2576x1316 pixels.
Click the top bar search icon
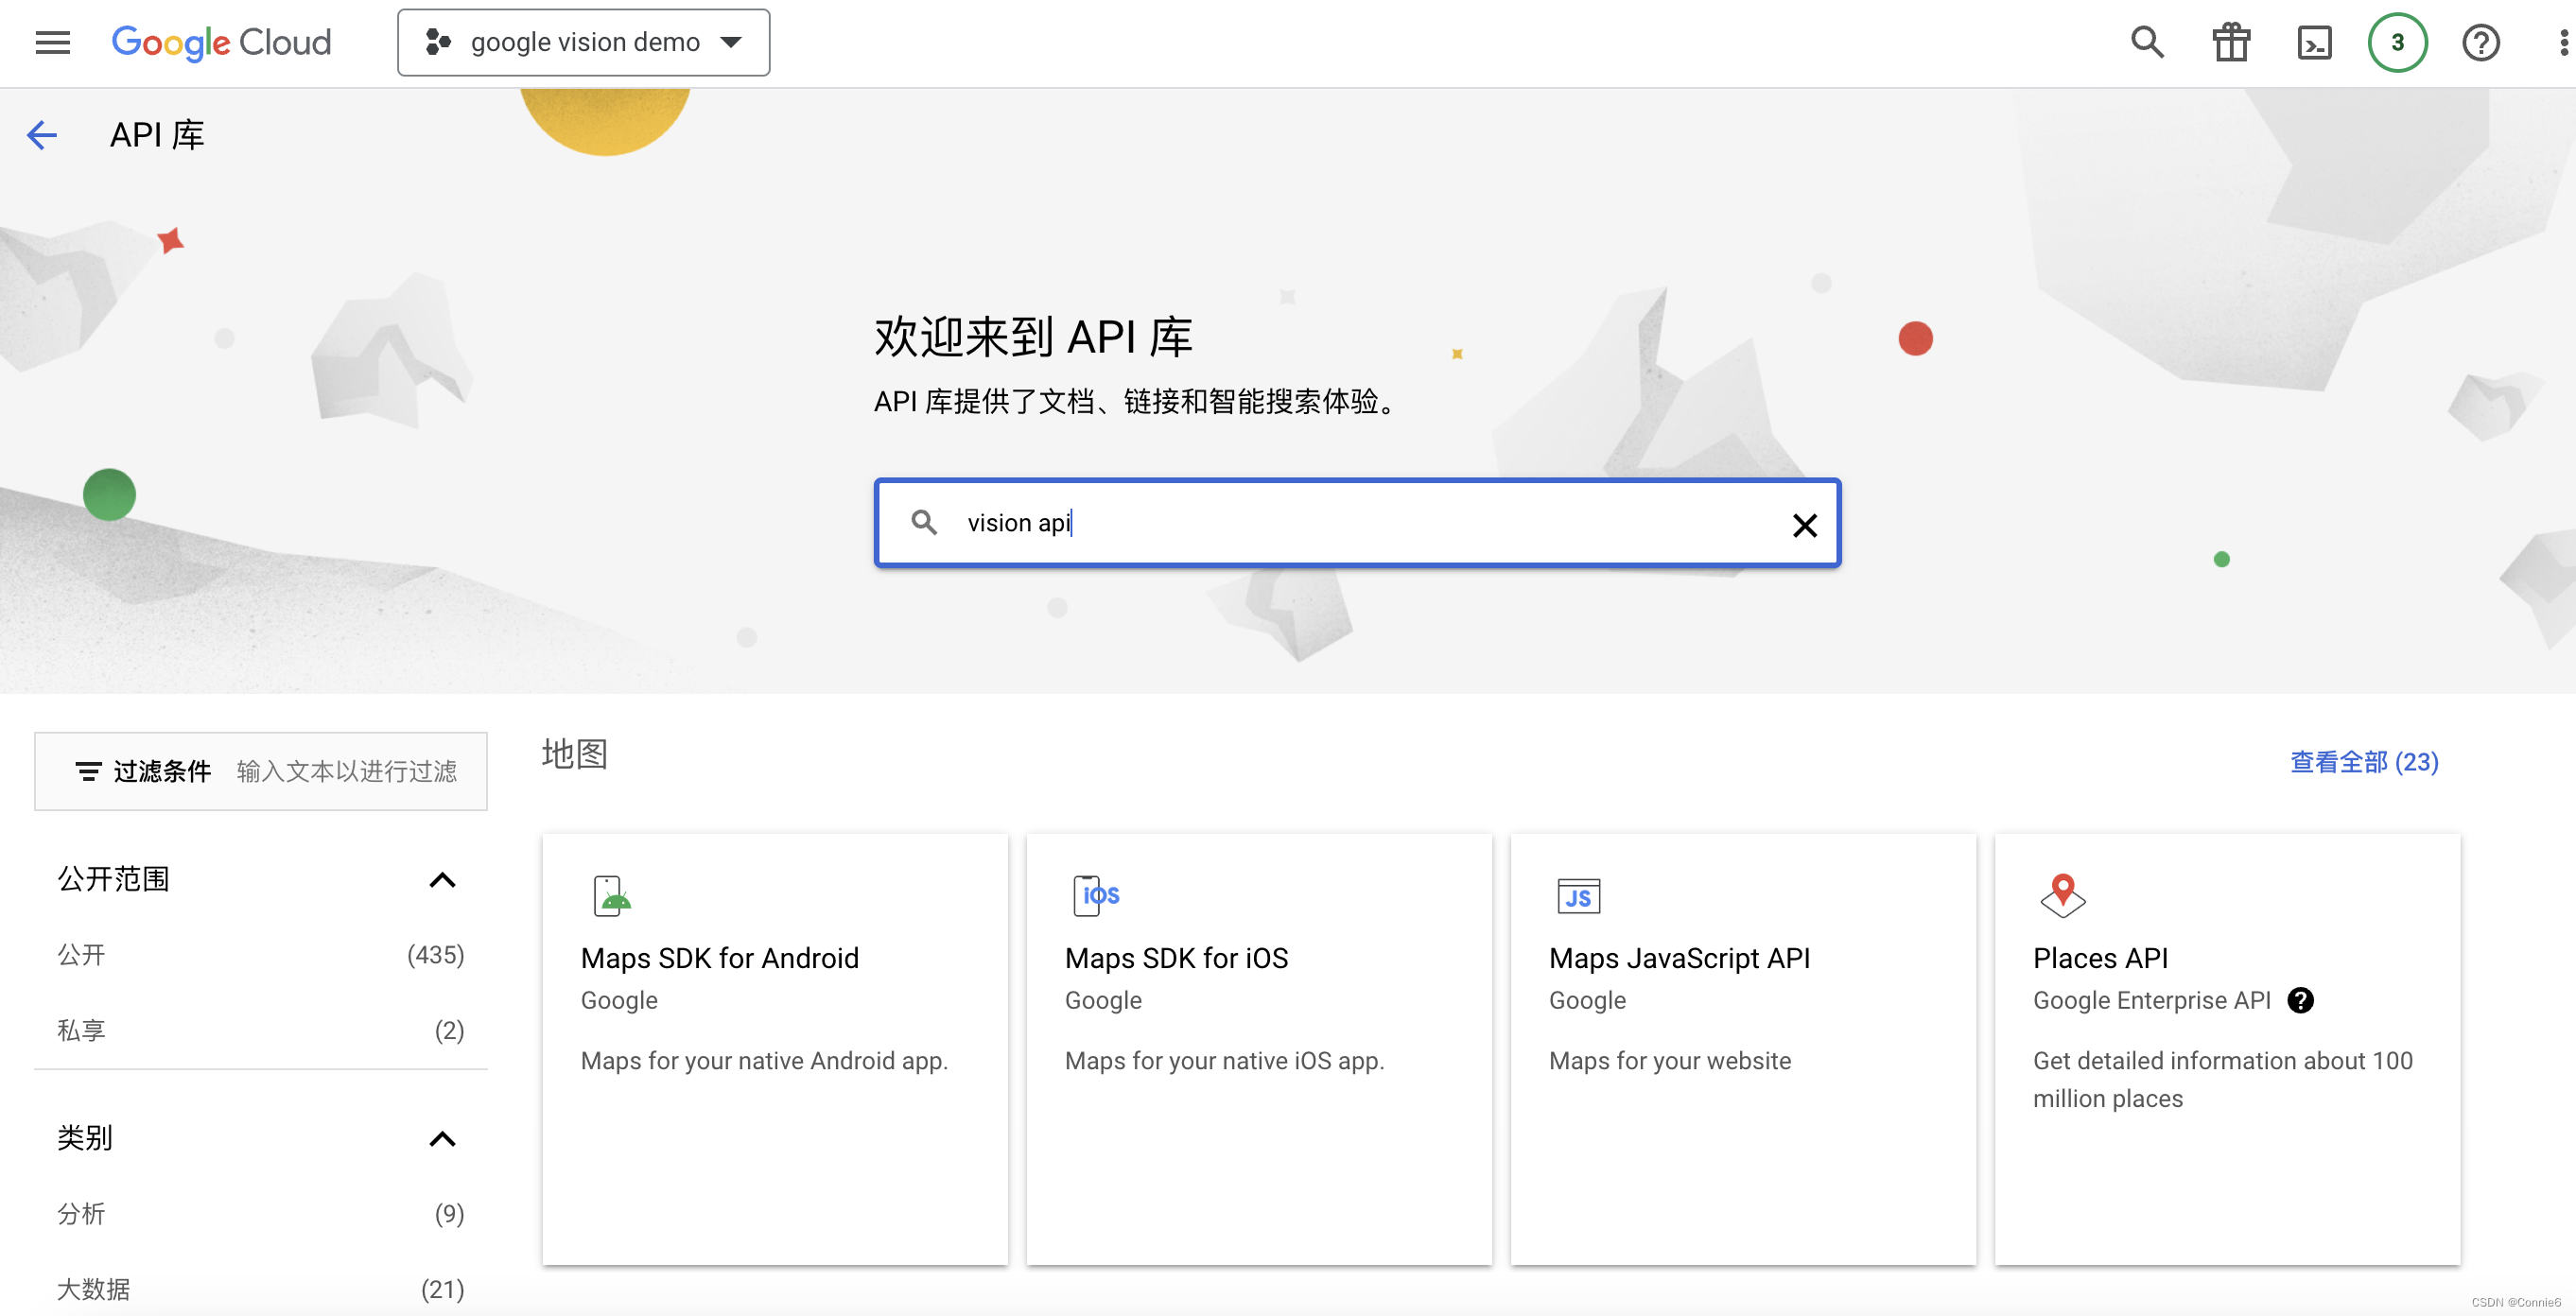pos(2146,43)
